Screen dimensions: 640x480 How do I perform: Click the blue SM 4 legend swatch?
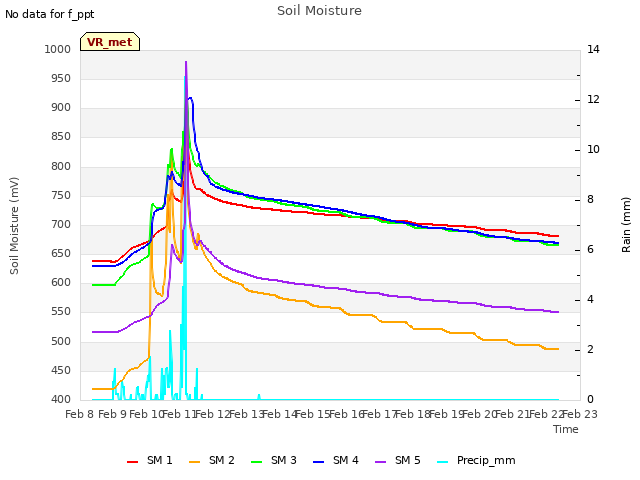click(319, 462)
